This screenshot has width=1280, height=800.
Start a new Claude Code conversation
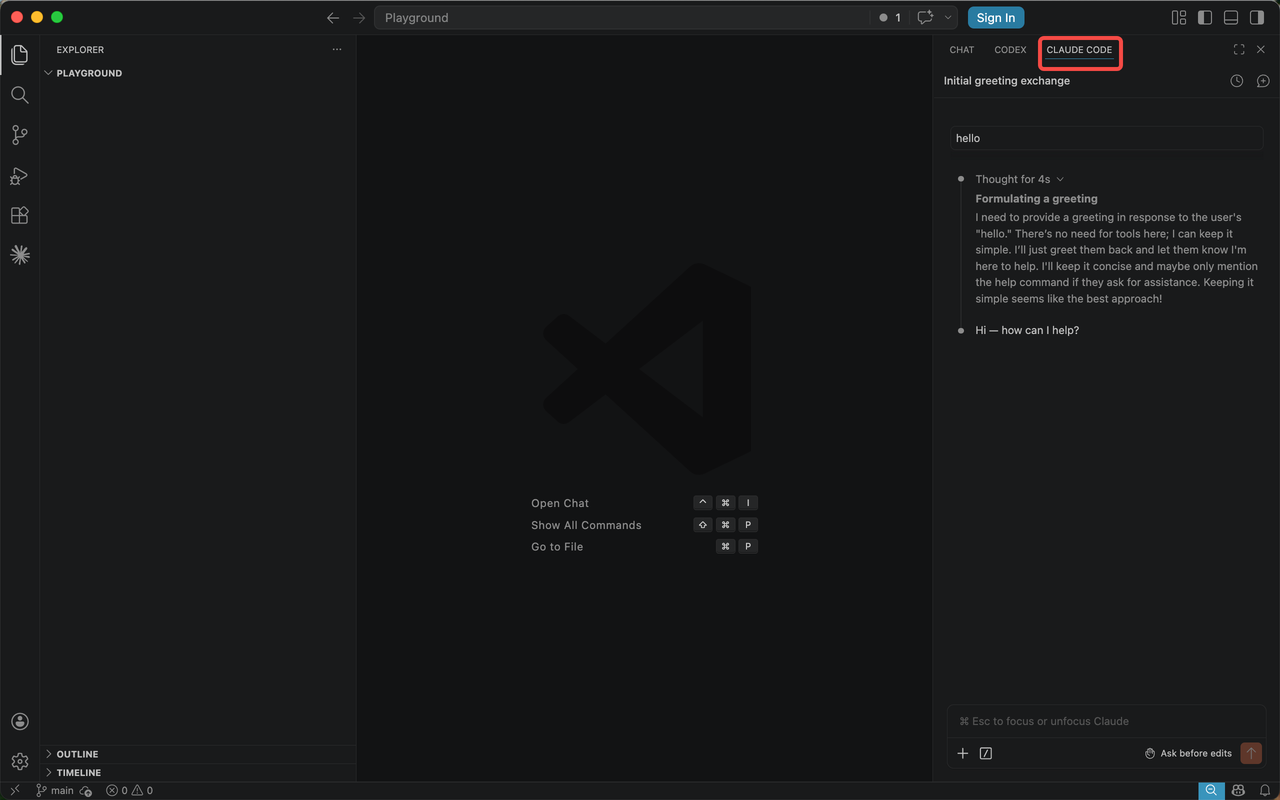1263,81
